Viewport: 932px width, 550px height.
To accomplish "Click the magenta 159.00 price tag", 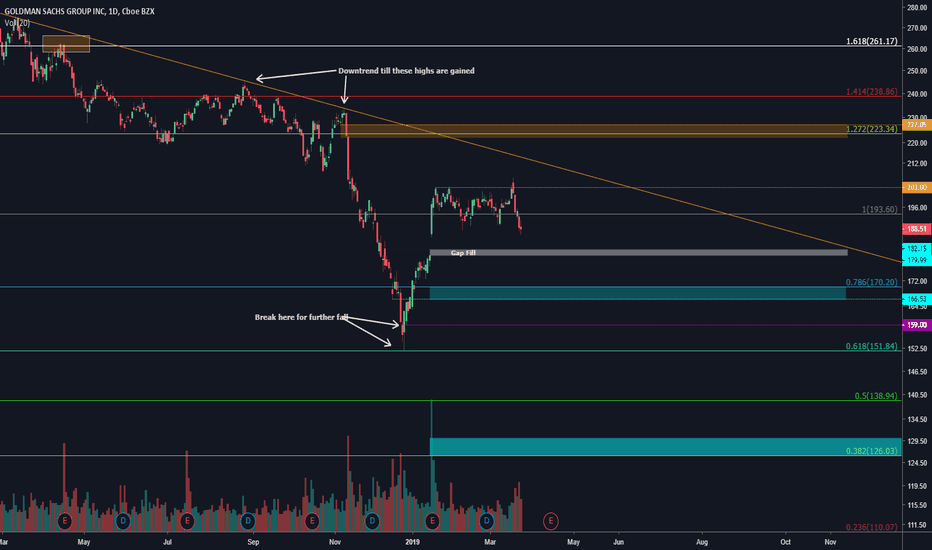I will (x=917, y=325).
